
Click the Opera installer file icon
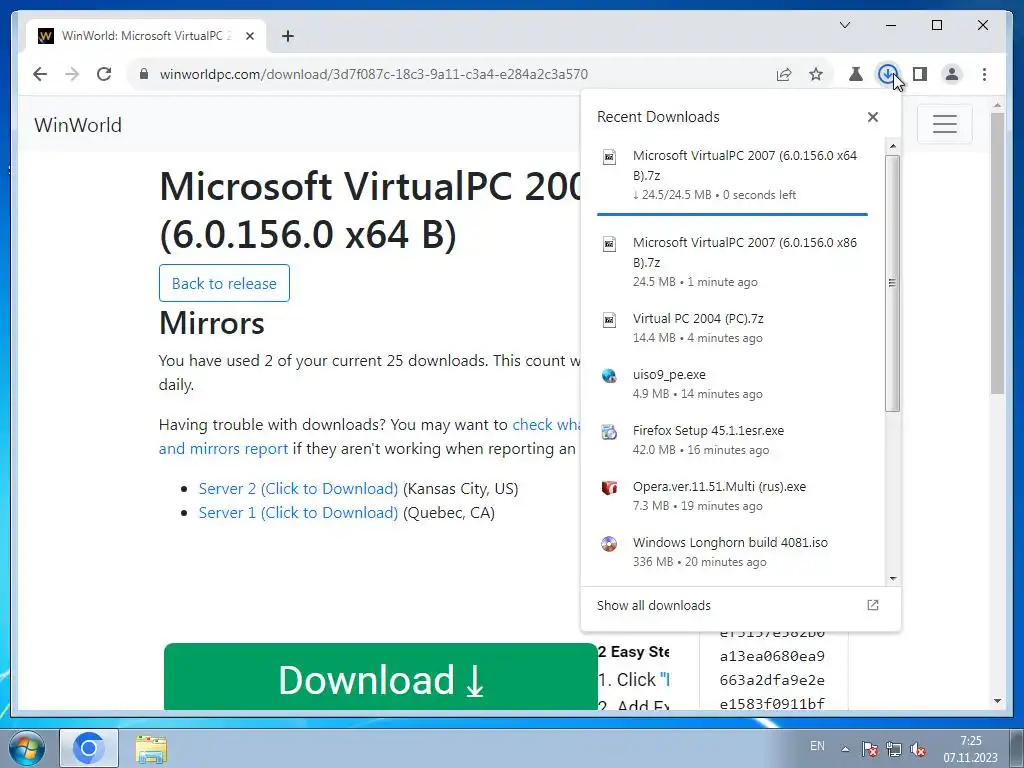click(x=609, y=488)
